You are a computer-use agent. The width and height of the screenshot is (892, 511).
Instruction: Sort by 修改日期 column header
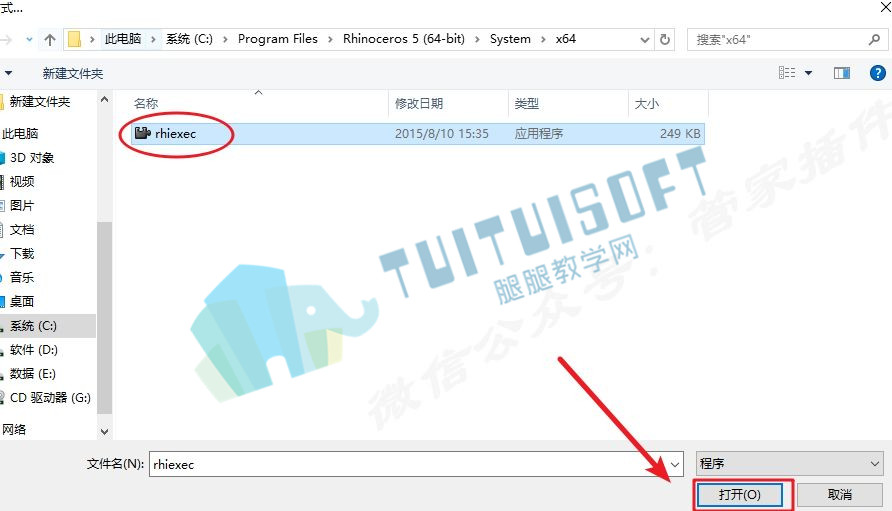pos(419,103)
